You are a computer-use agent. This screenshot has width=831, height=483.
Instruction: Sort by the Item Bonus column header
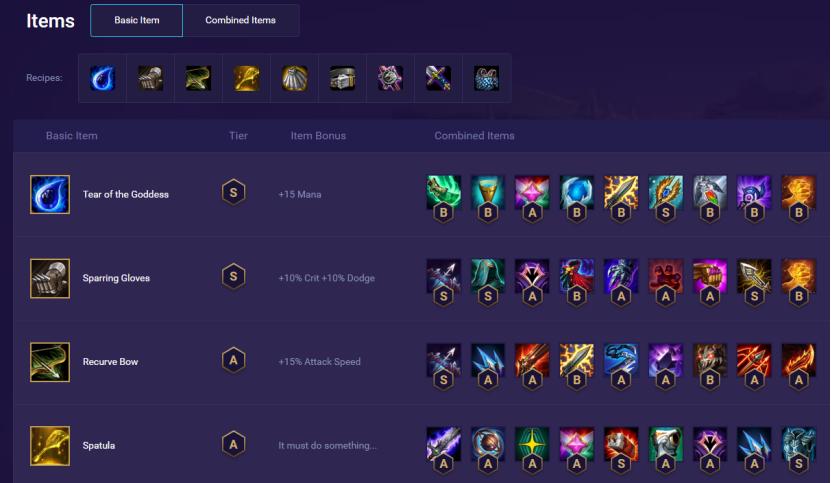(x=318, y=136)
